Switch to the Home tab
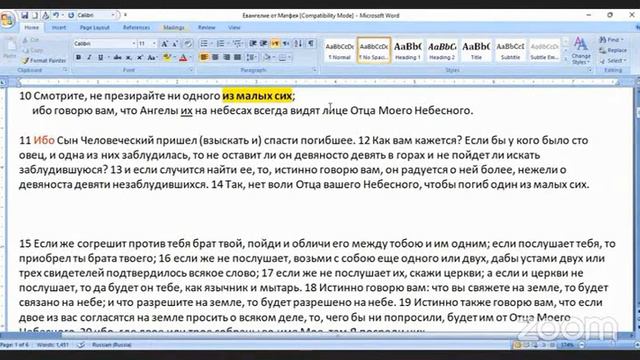 coord(31,28)
